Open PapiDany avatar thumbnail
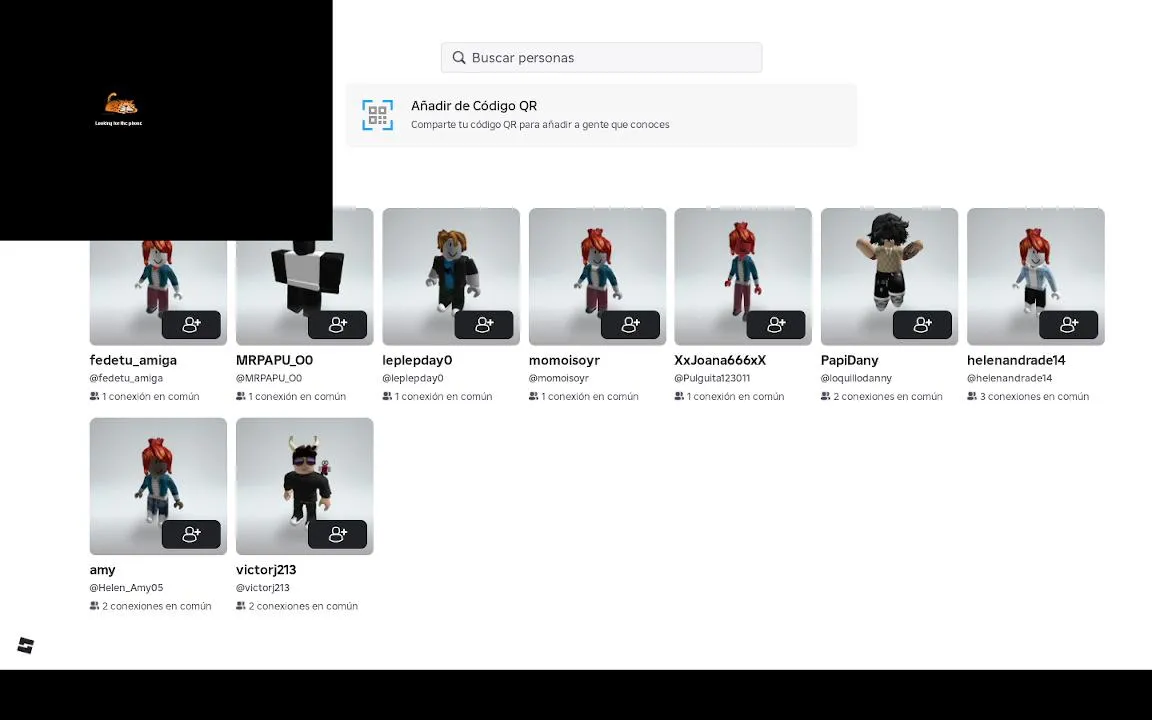The image size is (1152, 720). click(x=889, y=276)
